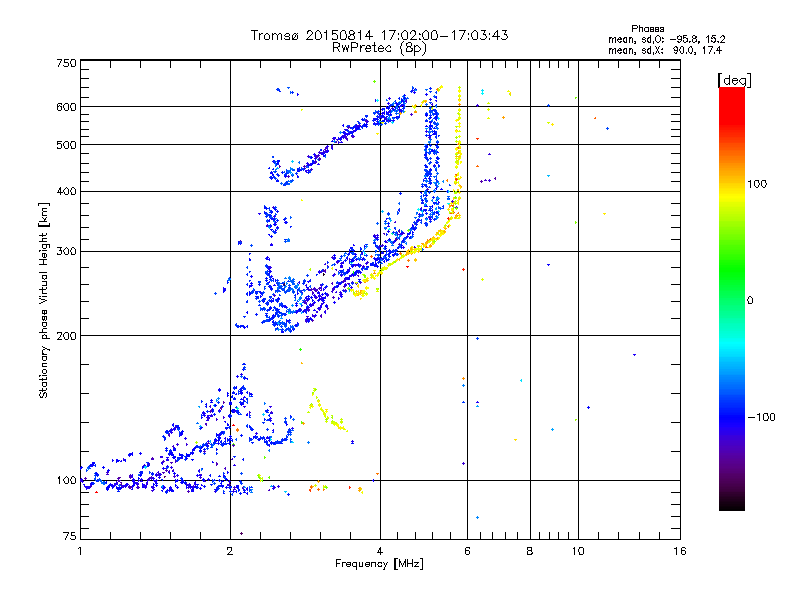Click the '0' colorbar tick label

click(750, 300)
